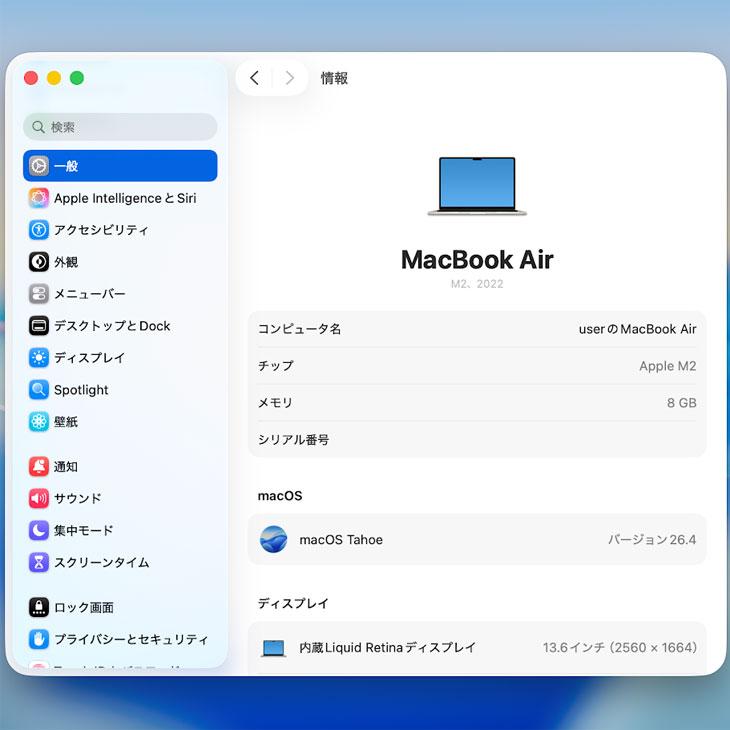
Task: Open 外観 settings pane
Action: (x=120, y=262)
